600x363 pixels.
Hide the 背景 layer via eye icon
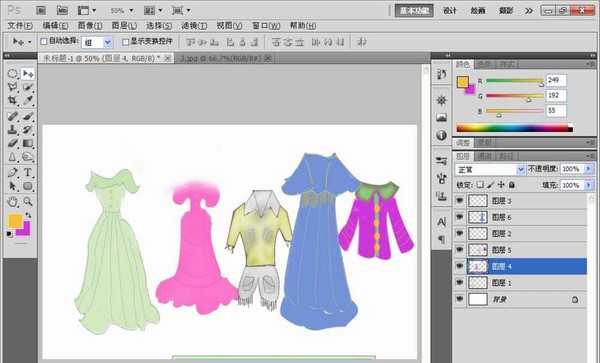coord(460,299)
